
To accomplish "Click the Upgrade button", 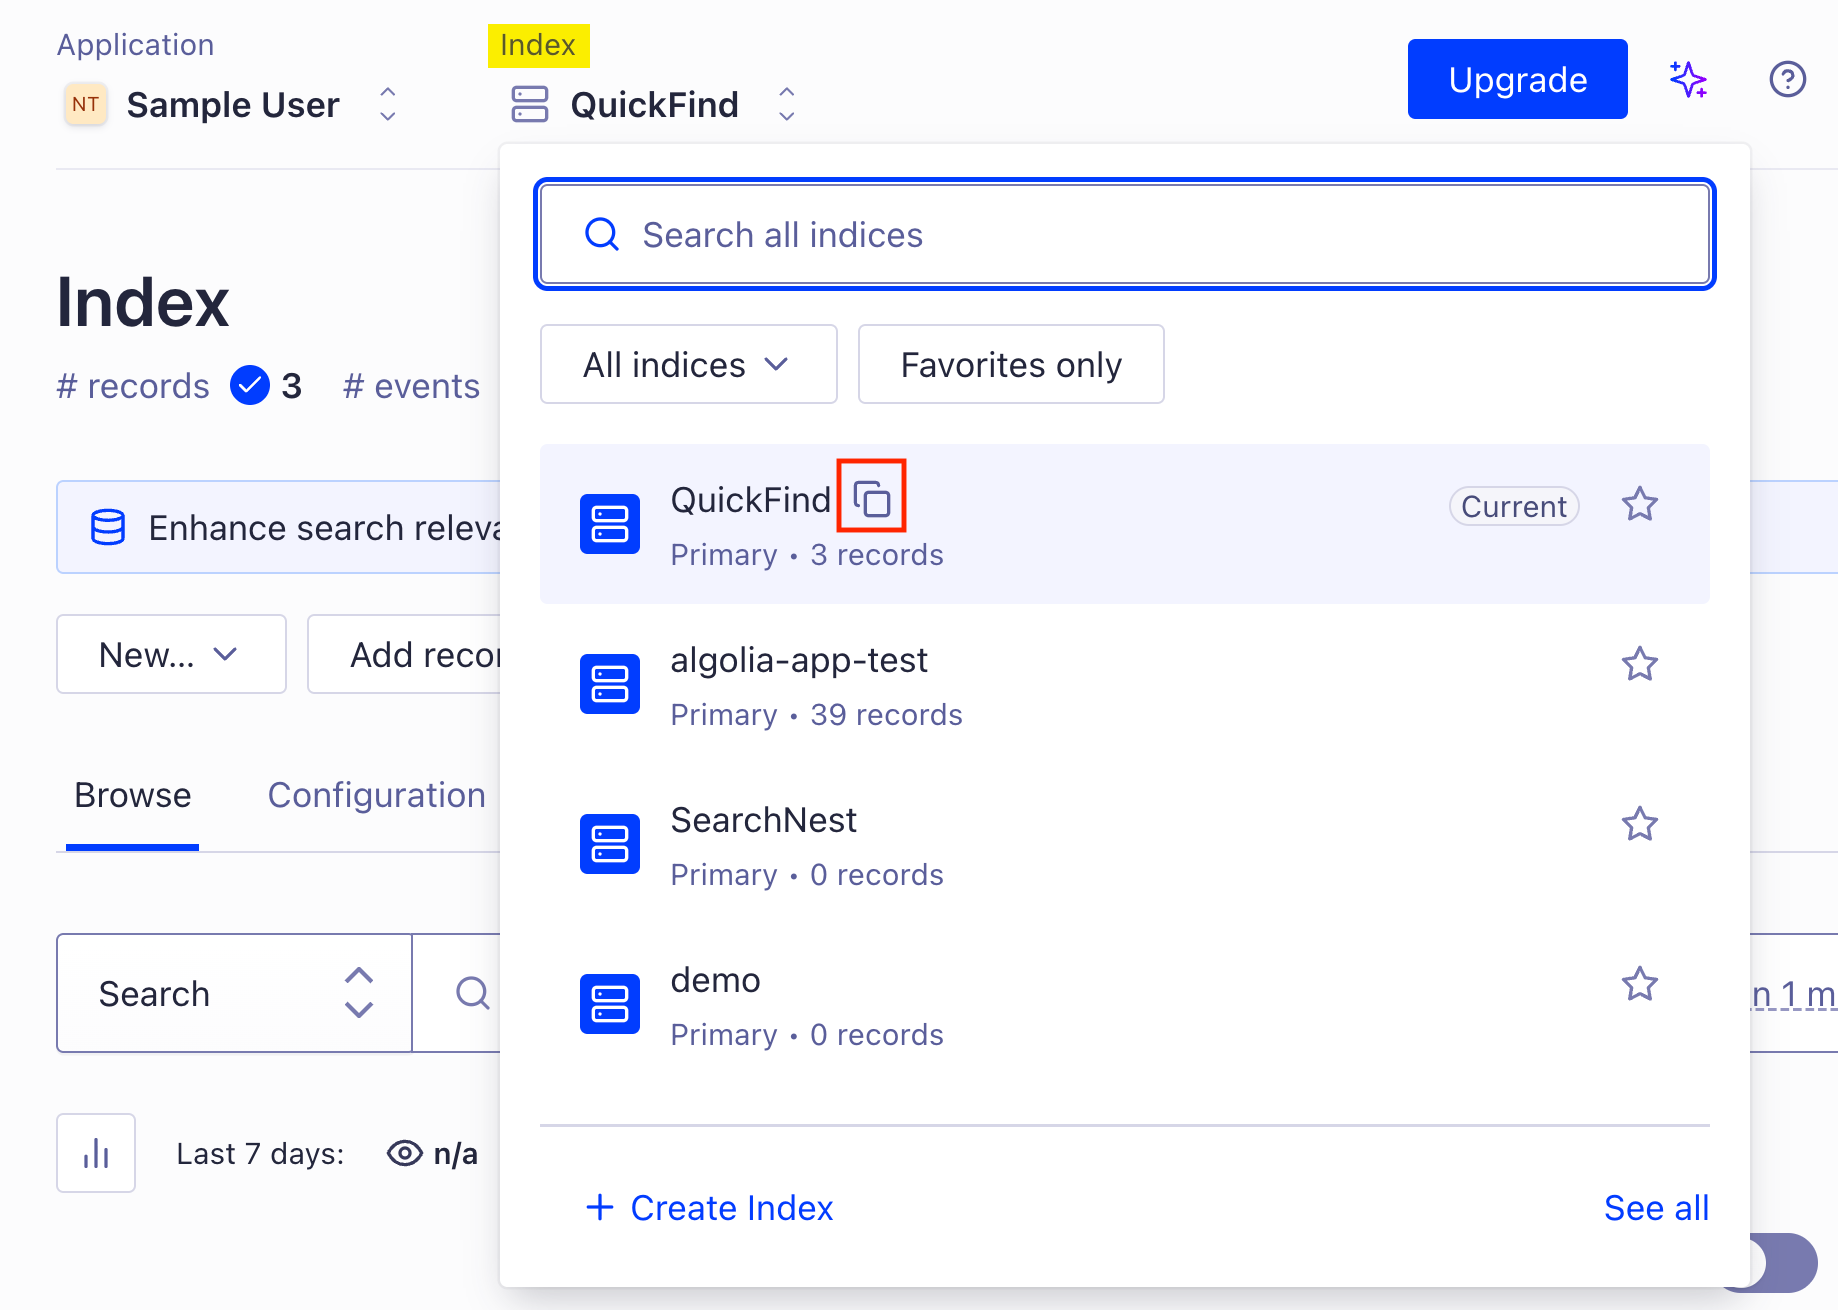I will pos(1517,79).
